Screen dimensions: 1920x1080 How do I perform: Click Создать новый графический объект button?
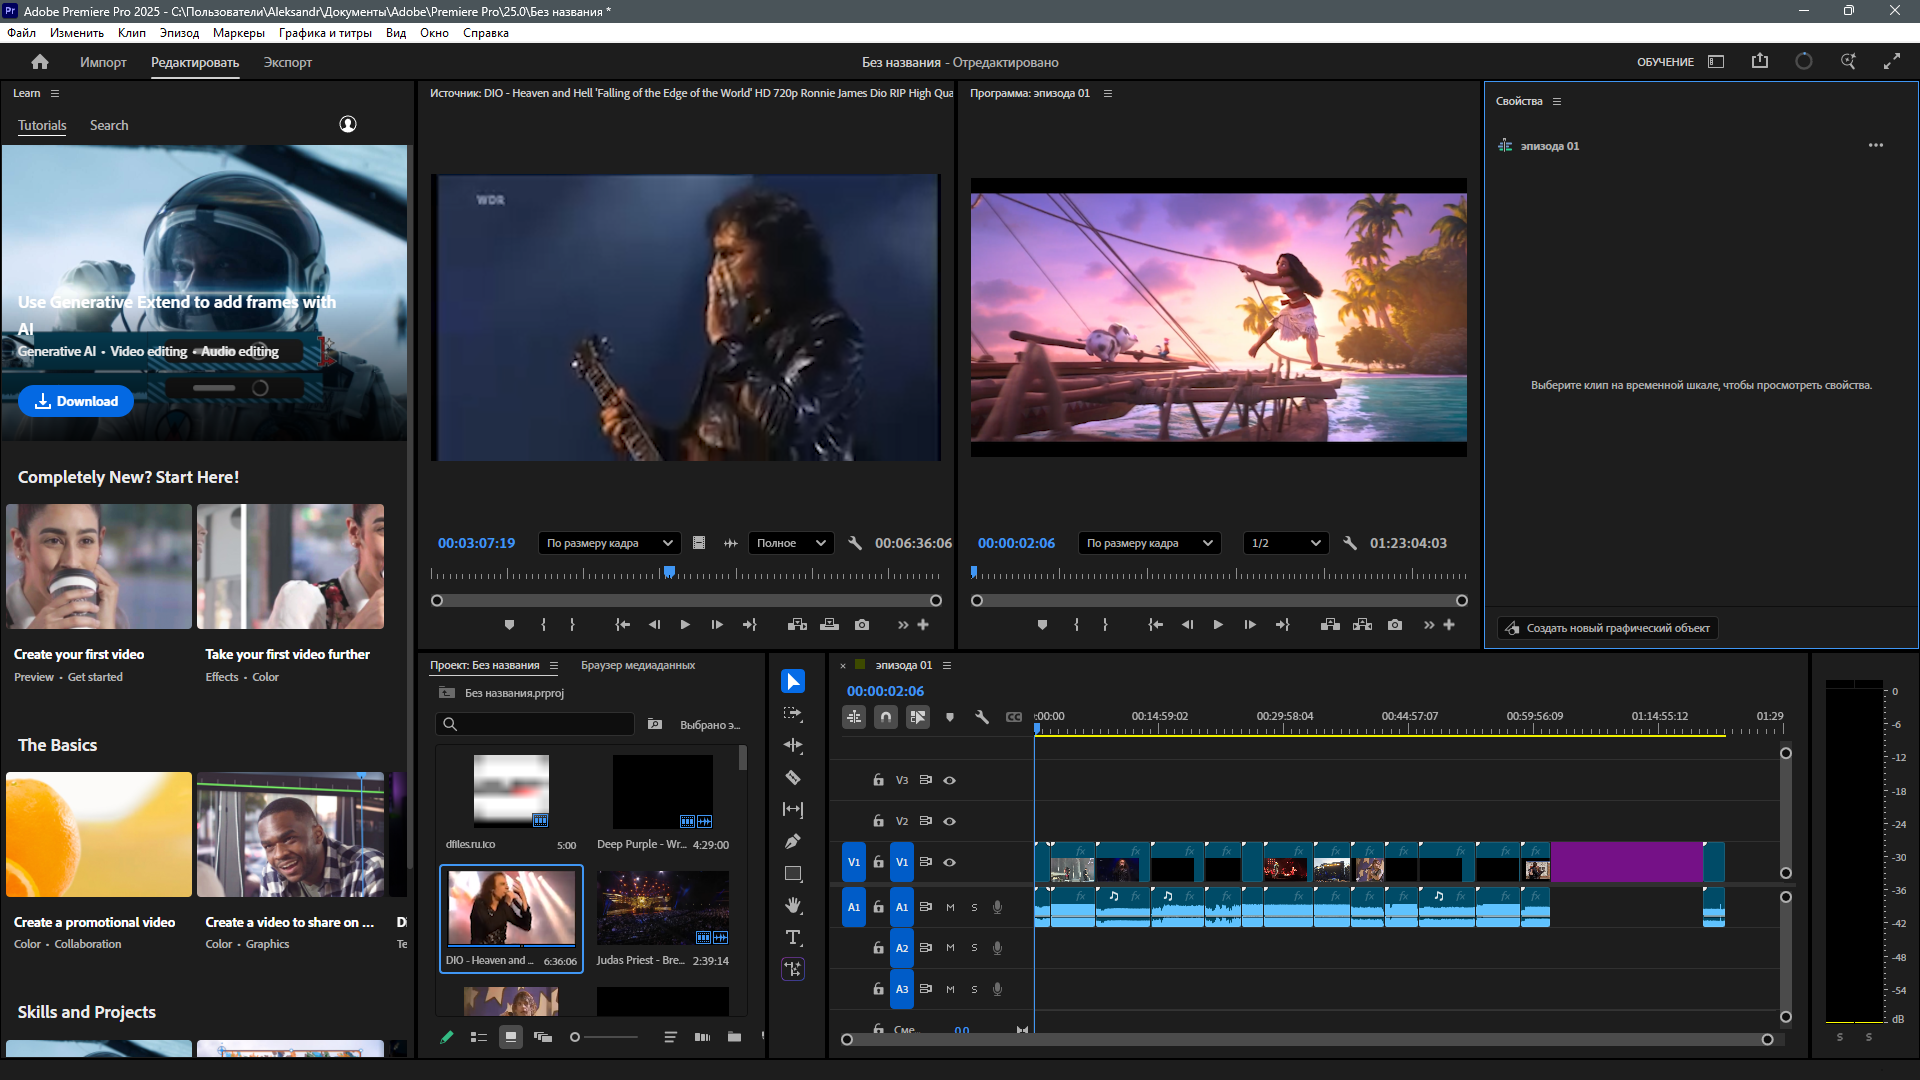(1607, 628)
